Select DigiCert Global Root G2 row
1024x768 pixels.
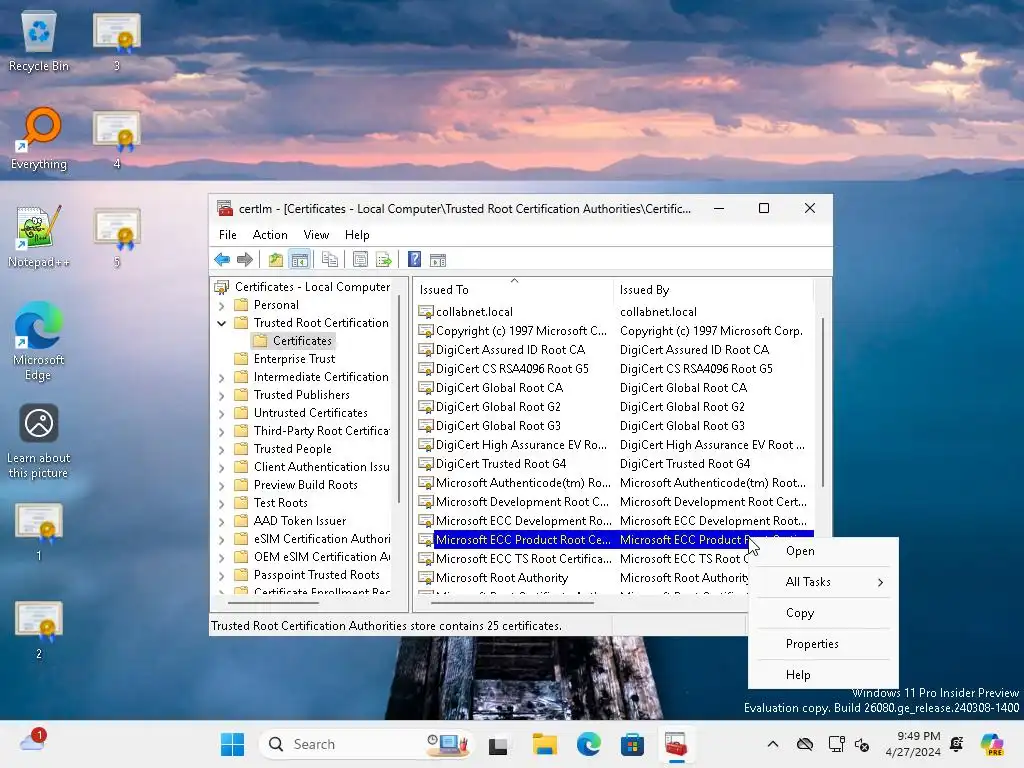click(x=615, y=406)
